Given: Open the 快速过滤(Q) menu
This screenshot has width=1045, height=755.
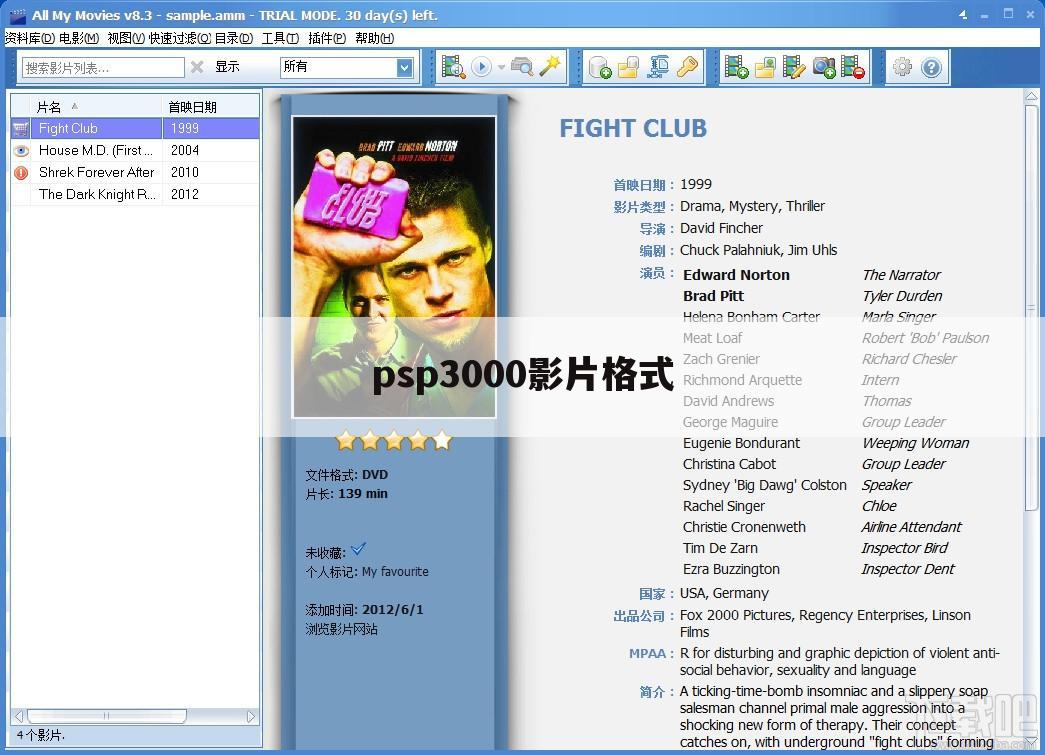Looking at the screenshot, I should (179, 38).
